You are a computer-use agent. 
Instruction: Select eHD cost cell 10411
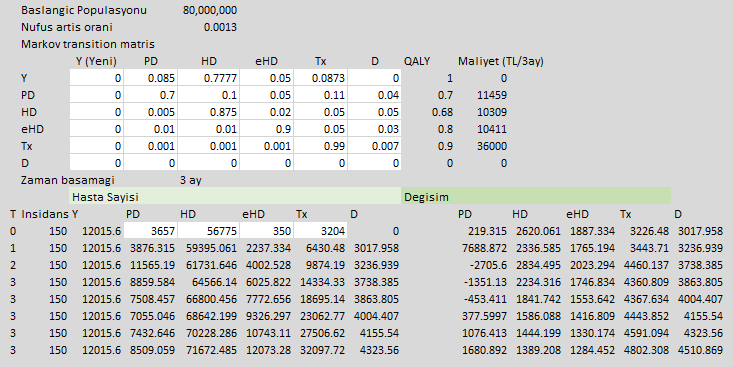492,129
